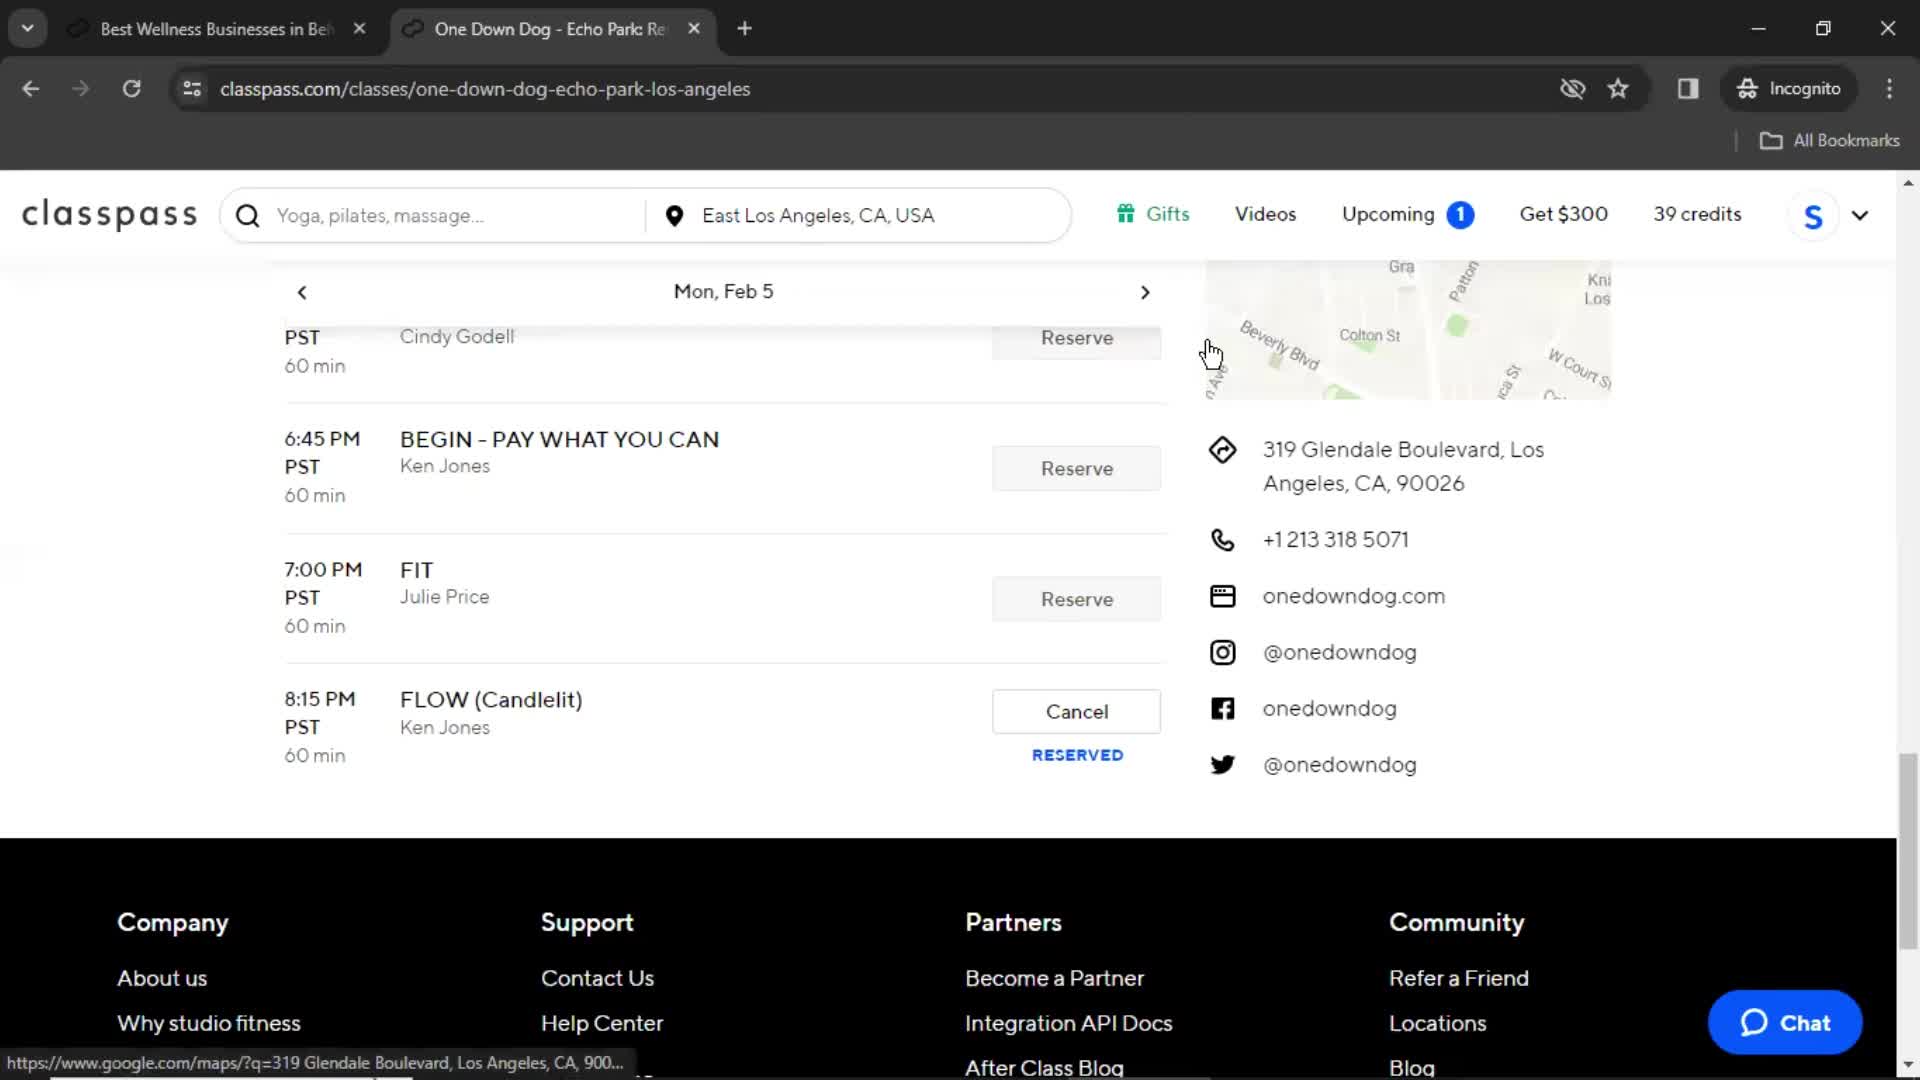This screenshot has width=1920, height=1080.
Task: Open Chrome three-dot menu
Action: (x=1889, y=89)
